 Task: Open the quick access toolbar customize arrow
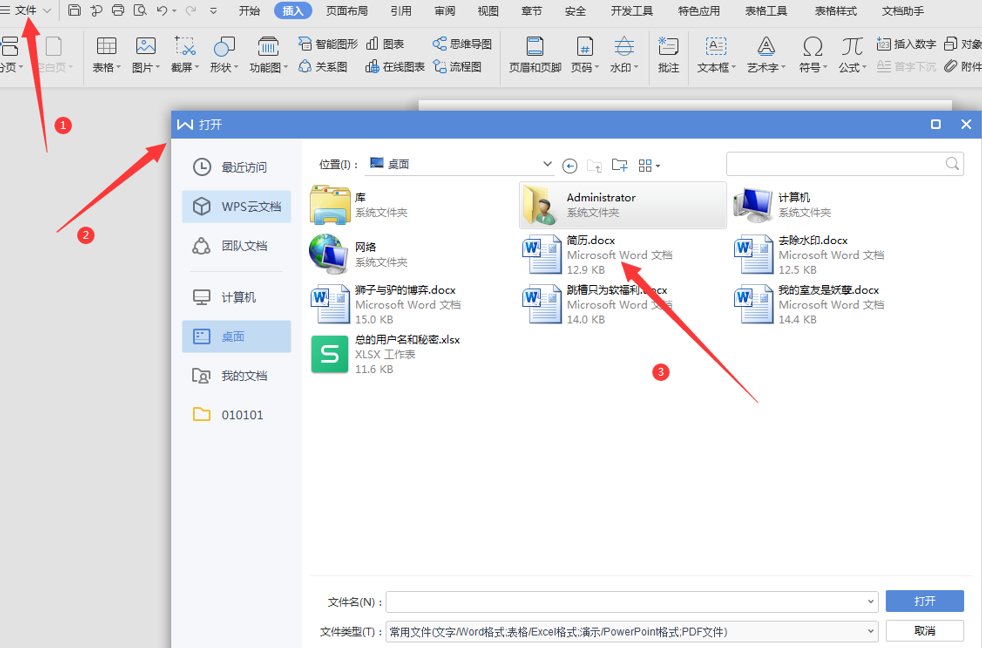214,11
